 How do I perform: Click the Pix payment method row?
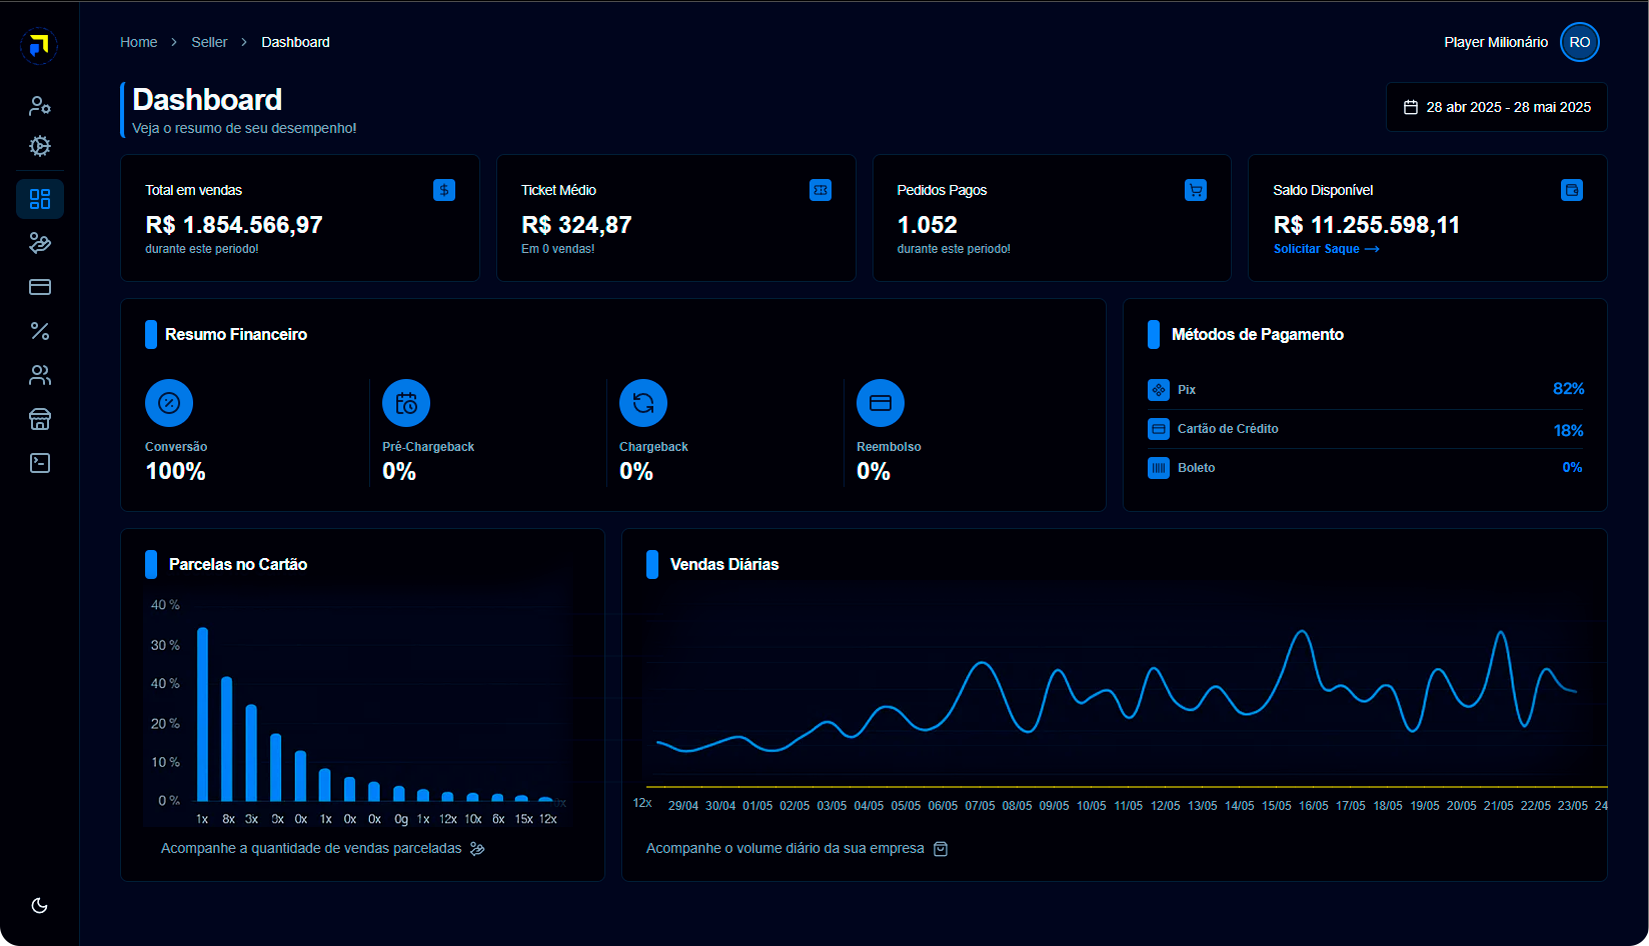tap(1365, 390)
